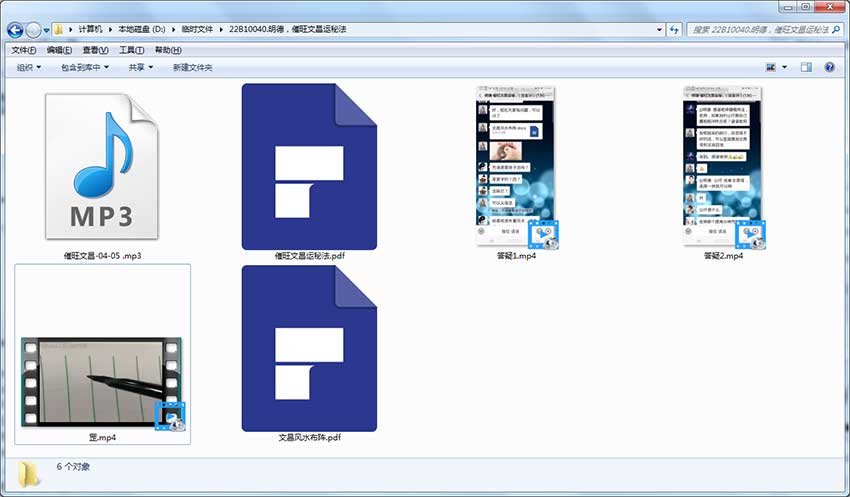Click 22B10040 folder name in address path

pyautogui.click(x=287, y=29)
